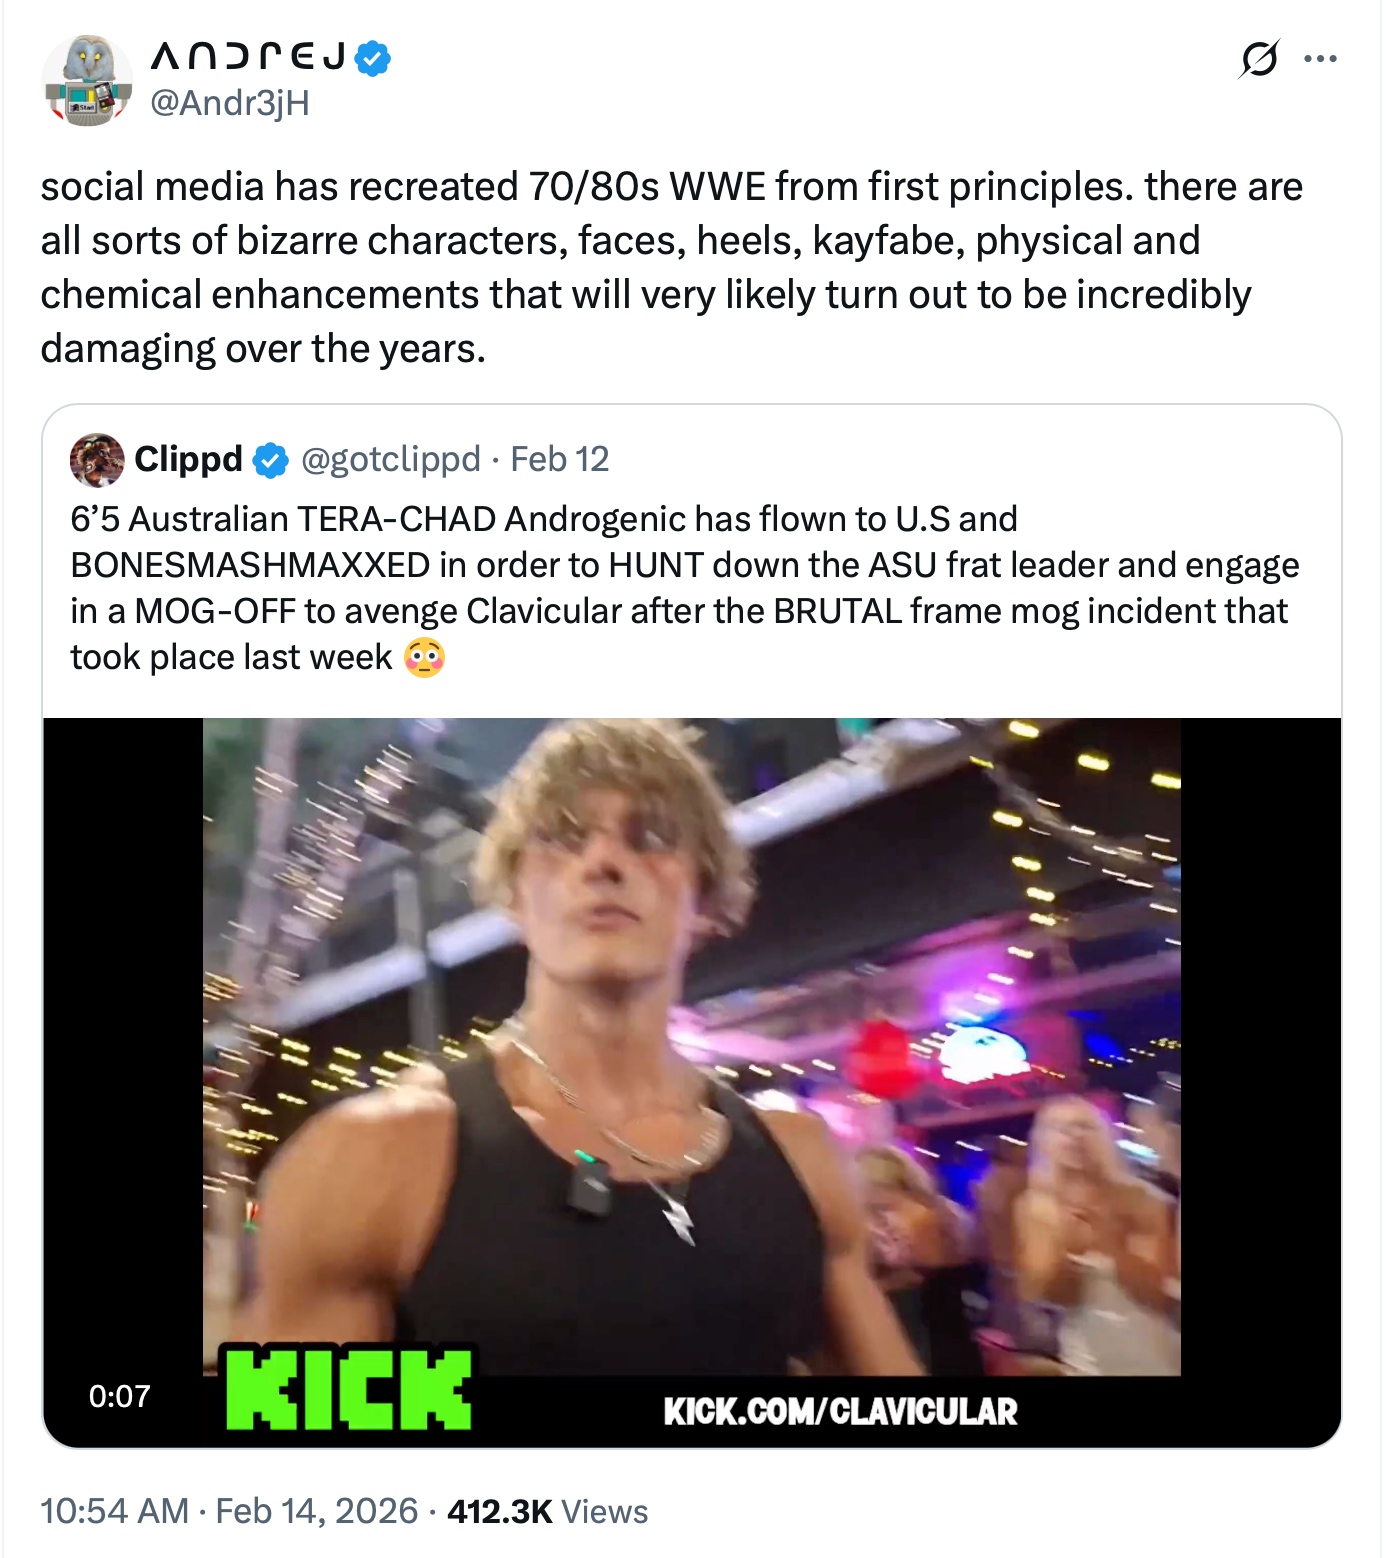The height and width of the screenshot is (1558, 1386).
Task: Click the KICK.COM/CLAVICULAR watermark text
Action: [x=840, y=1411]
